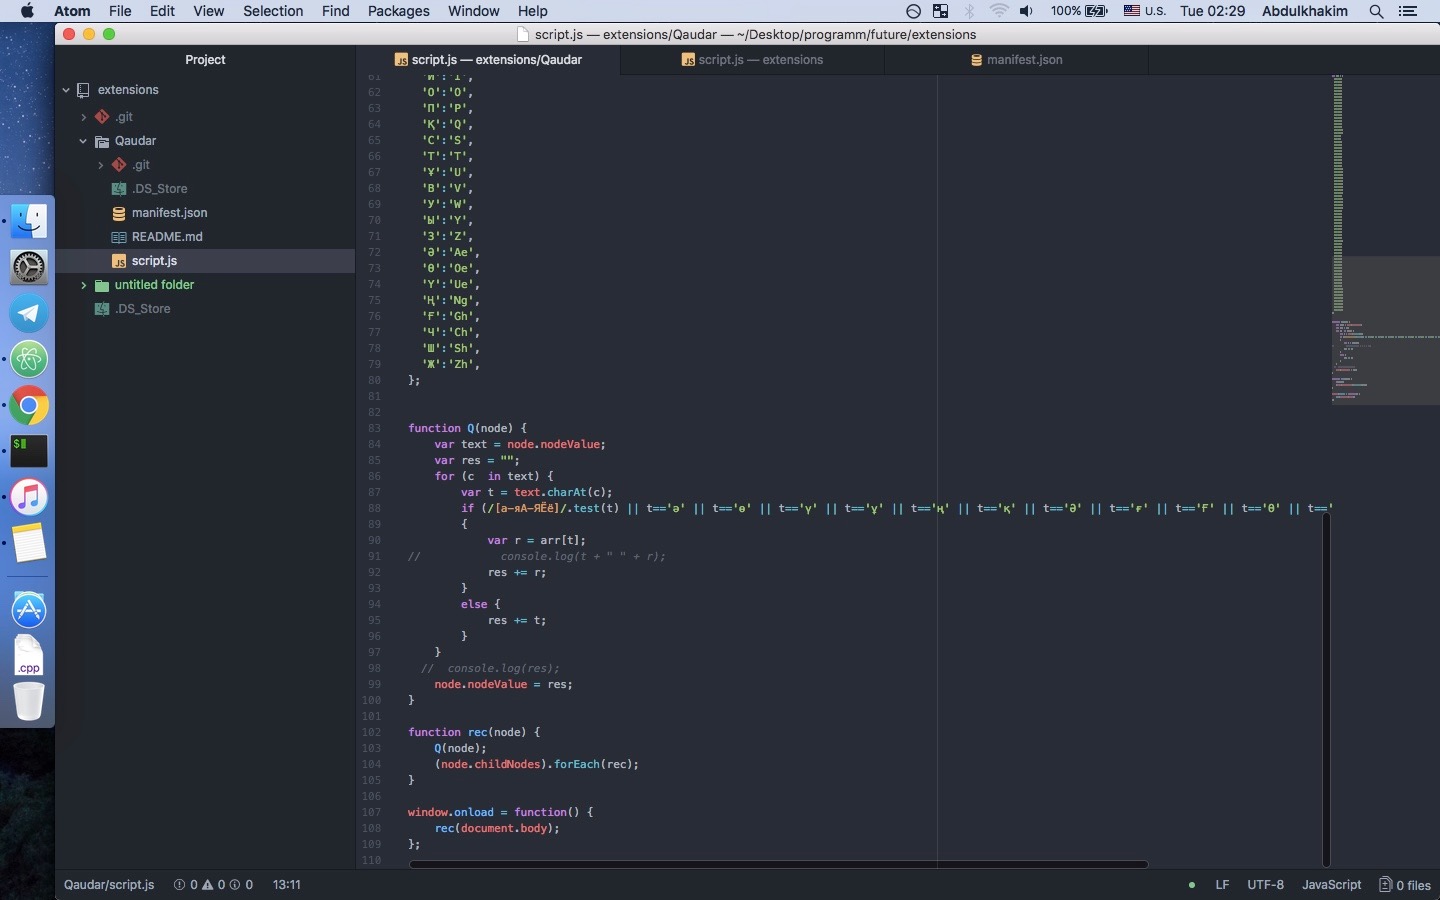The width and height of the screenshot is (1440, 900).
Task: Open the Selection menu
Action: [273, 11]
